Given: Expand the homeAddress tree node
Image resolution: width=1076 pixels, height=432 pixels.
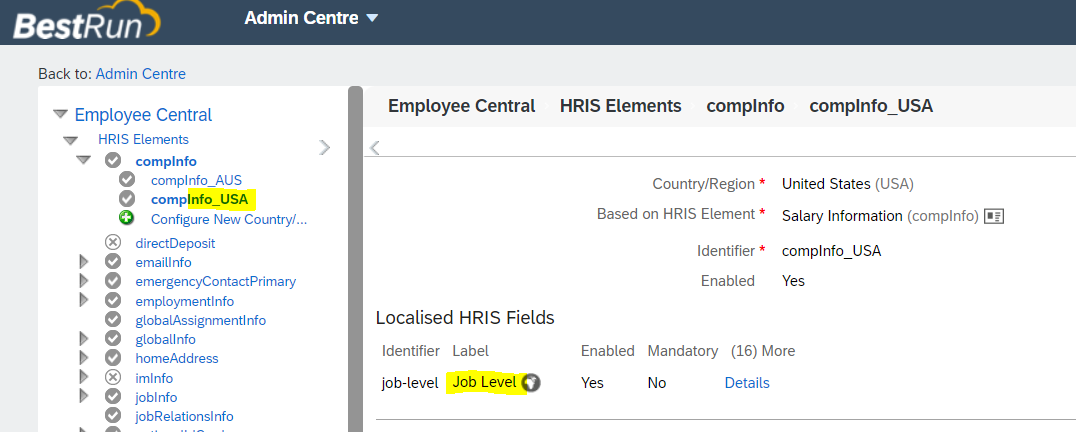Looking at the screenshot, I should 84,358.
